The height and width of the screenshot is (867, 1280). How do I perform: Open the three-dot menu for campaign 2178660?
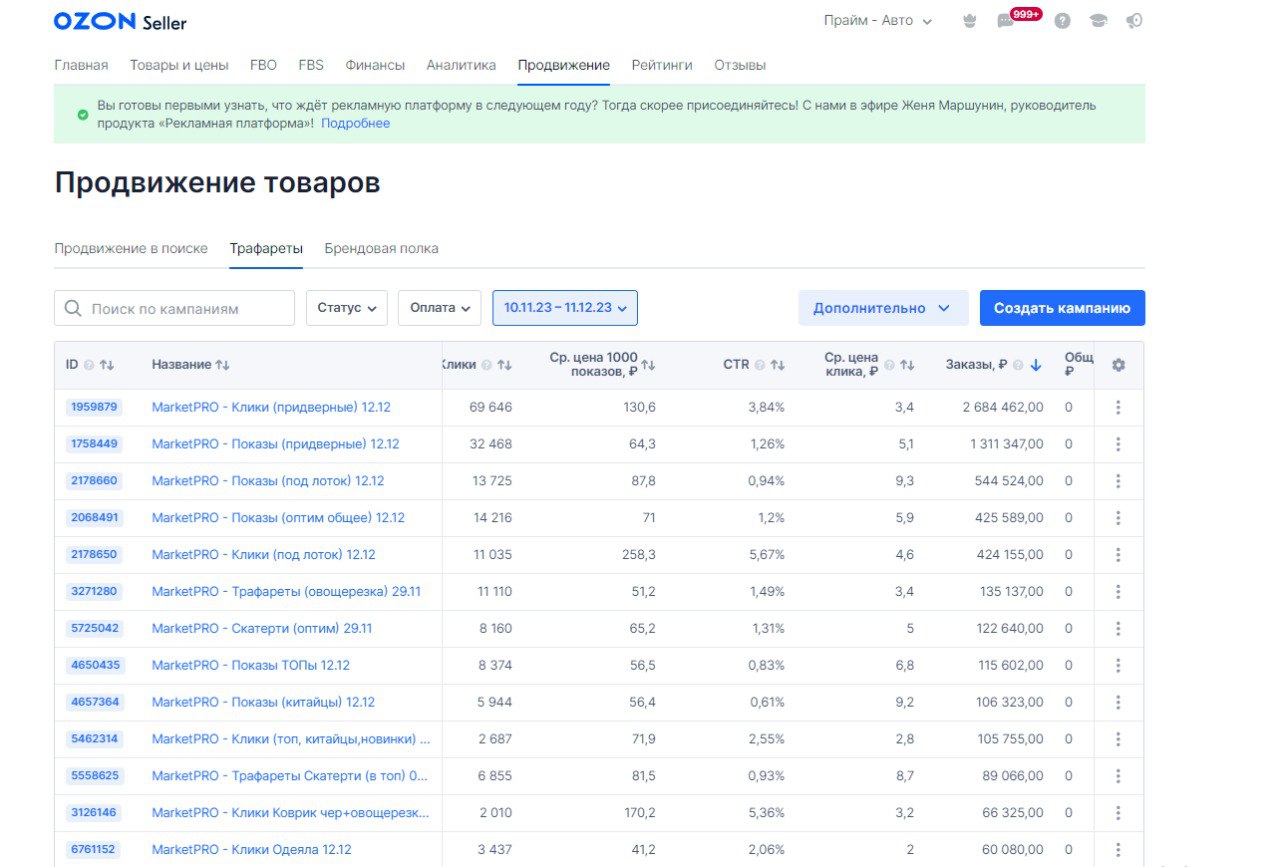coord(1118,481)
